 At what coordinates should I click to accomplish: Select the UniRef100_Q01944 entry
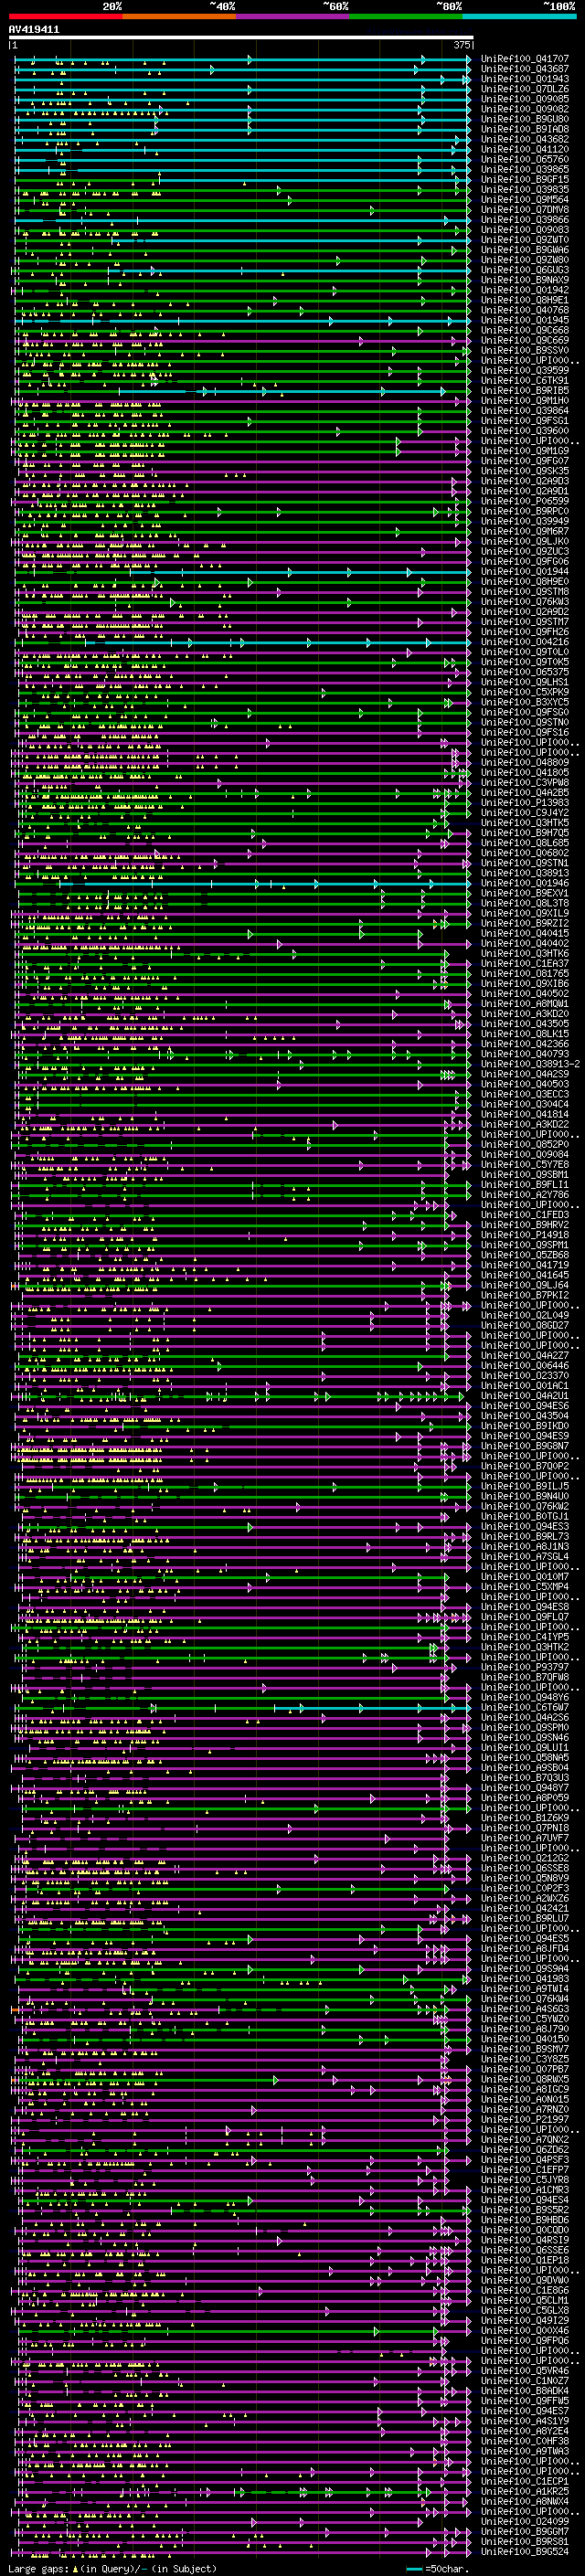[524, 572]
